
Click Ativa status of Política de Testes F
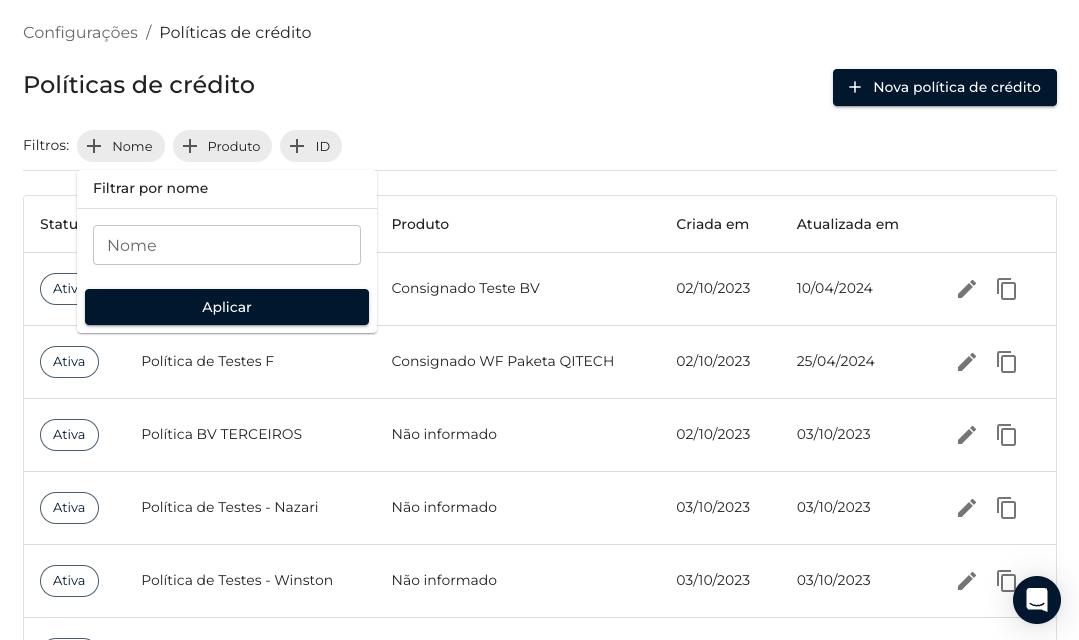[69, 362]
